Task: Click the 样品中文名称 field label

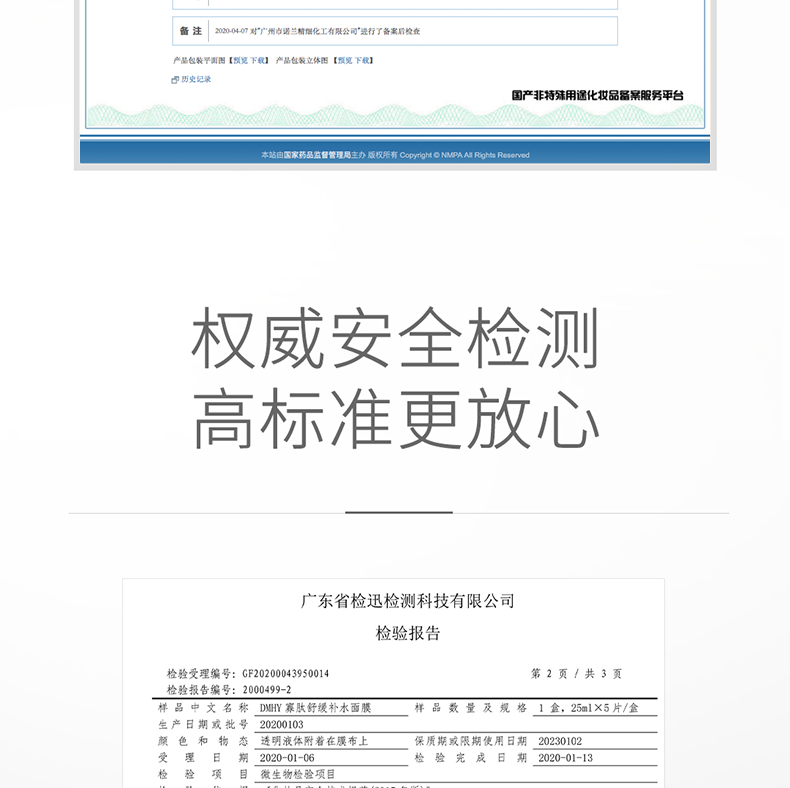Action: [x=203, y=708]
